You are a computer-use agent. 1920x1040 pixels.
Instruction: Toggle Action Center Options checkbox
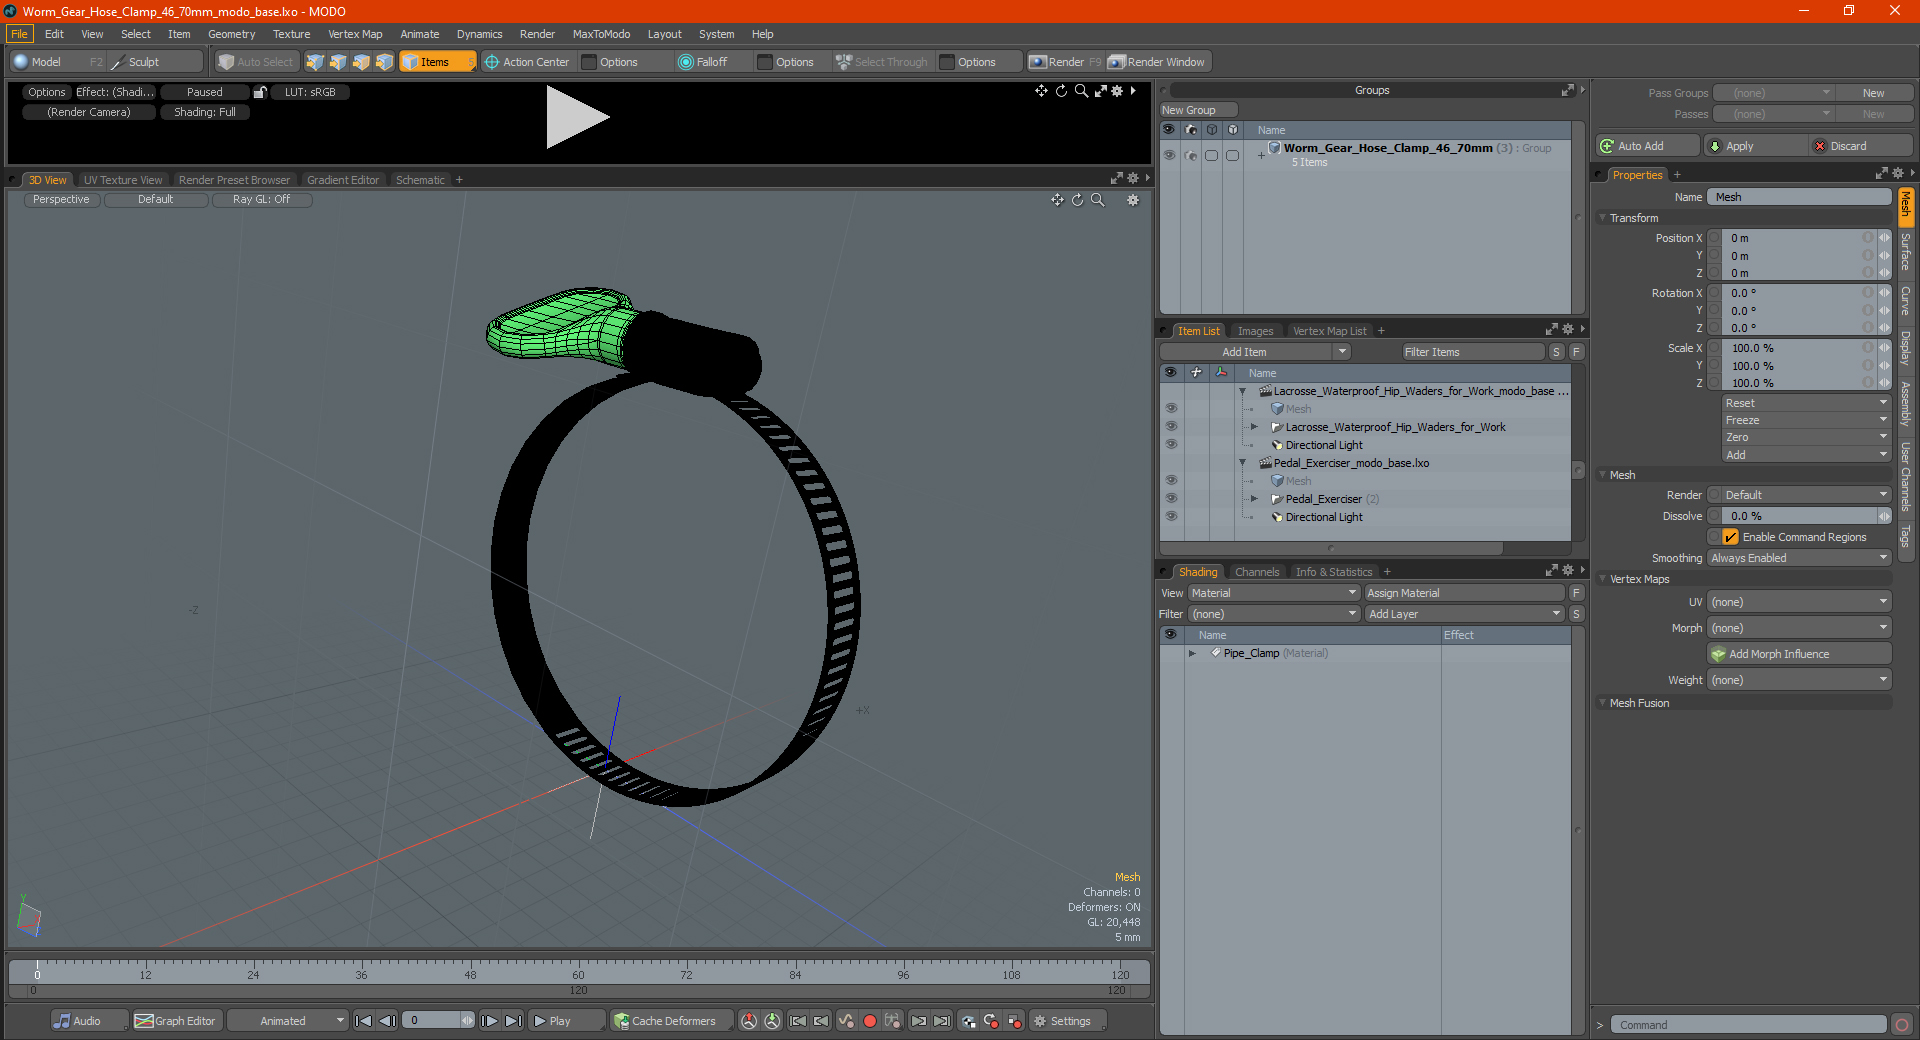(590, 62)
